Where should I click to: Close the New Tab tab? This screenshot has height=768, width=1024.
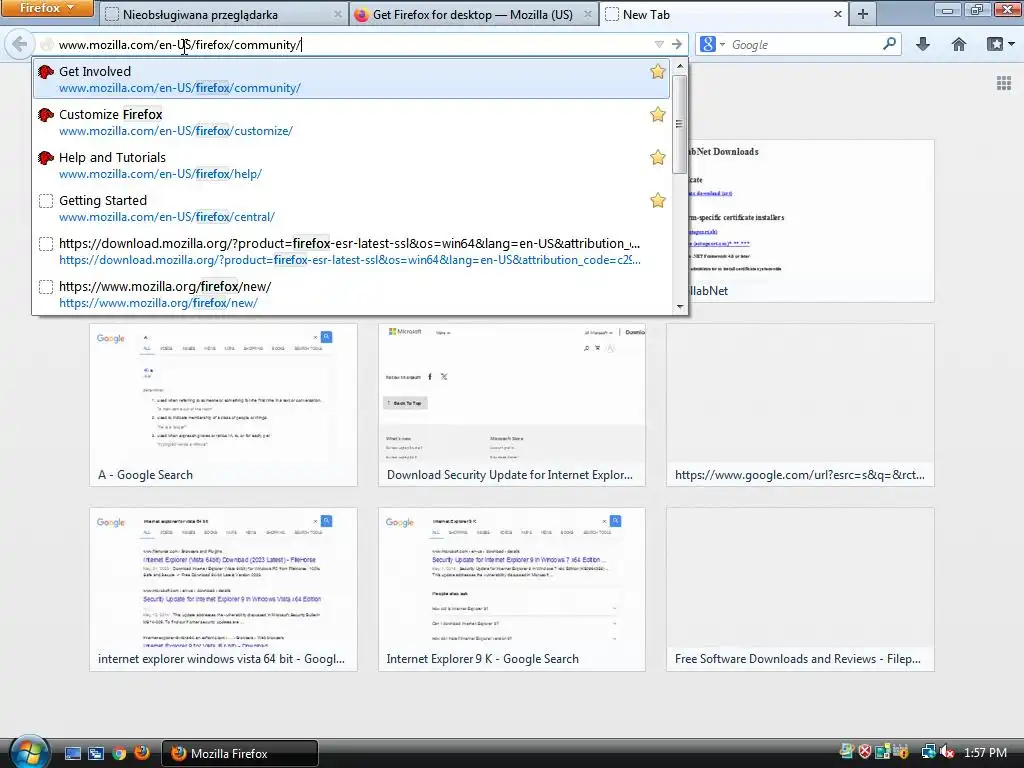click(838, 14)
